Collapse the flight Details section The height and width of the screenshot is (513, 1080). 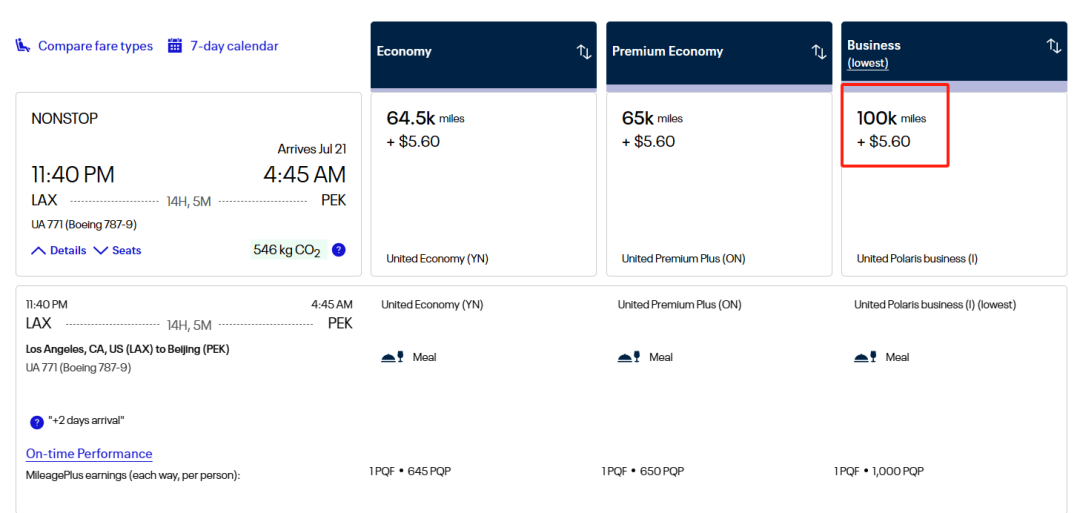59,251
